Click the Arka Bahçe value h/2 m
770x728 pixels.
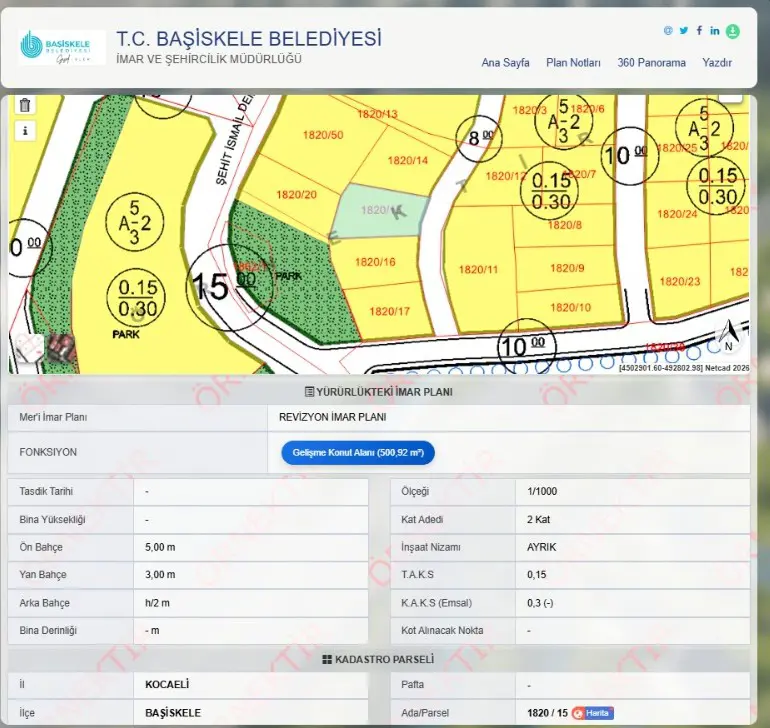coord(157,603)
